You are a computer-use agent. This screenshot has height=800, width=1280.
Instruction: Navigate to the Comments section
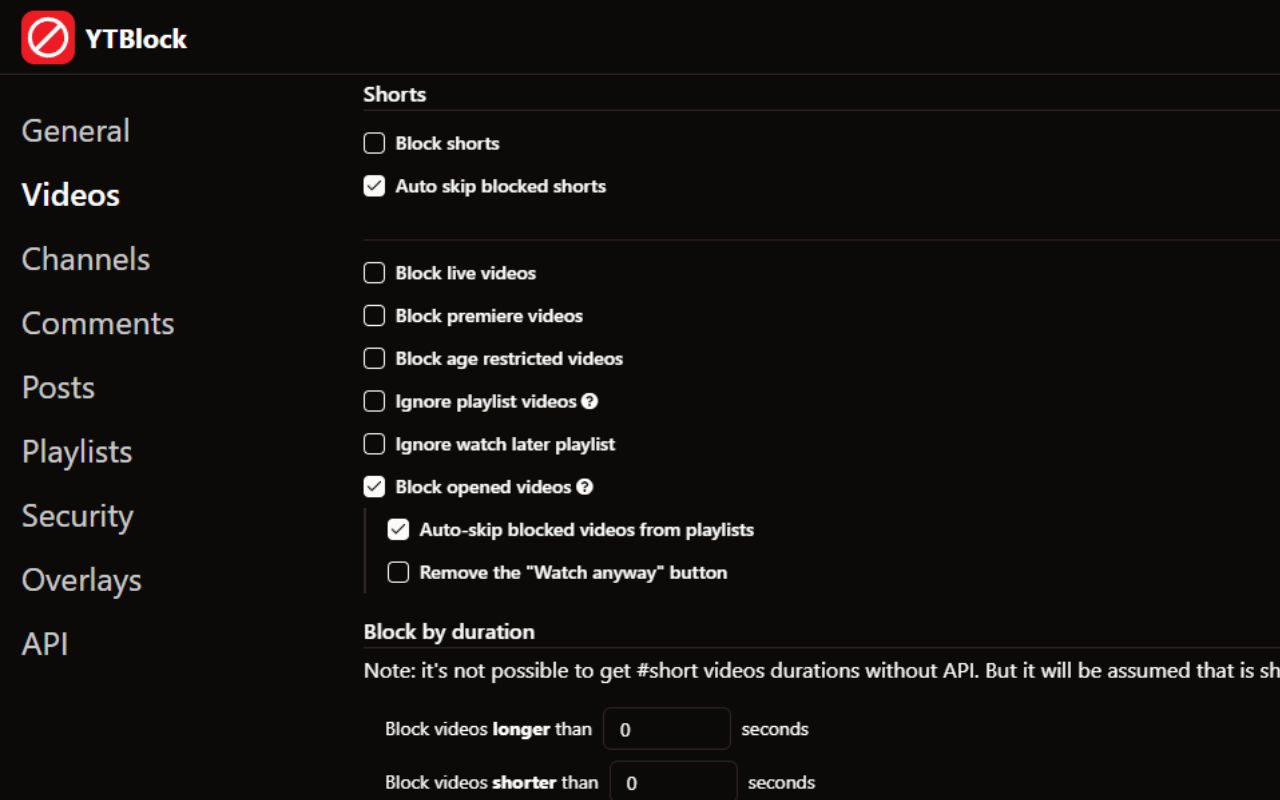(97, 323)
